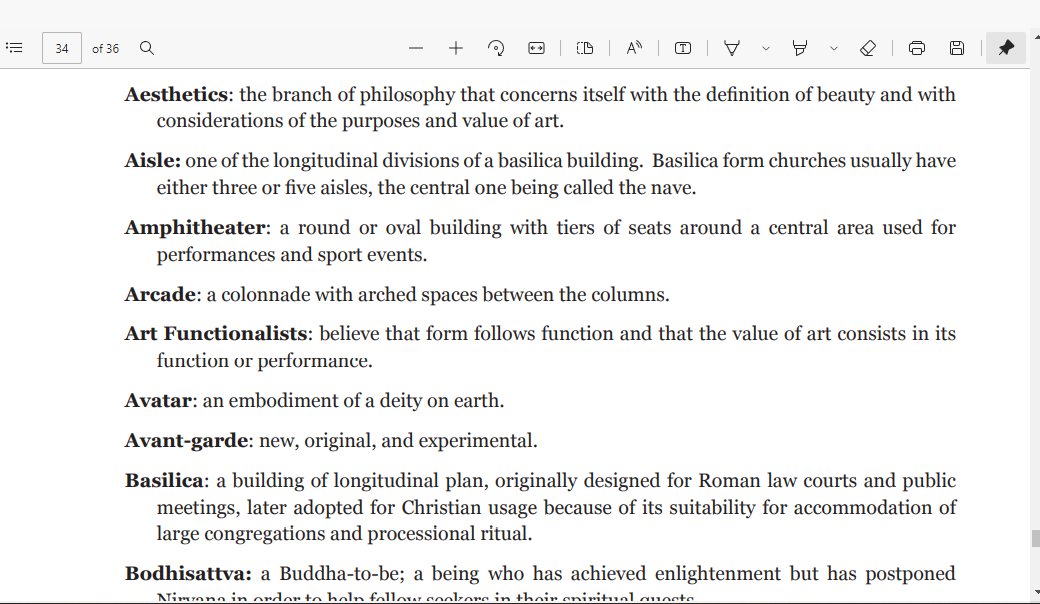Toggle fit to width view
Image resolution: width=1040 pixels, height=604 pixels.
537,48
